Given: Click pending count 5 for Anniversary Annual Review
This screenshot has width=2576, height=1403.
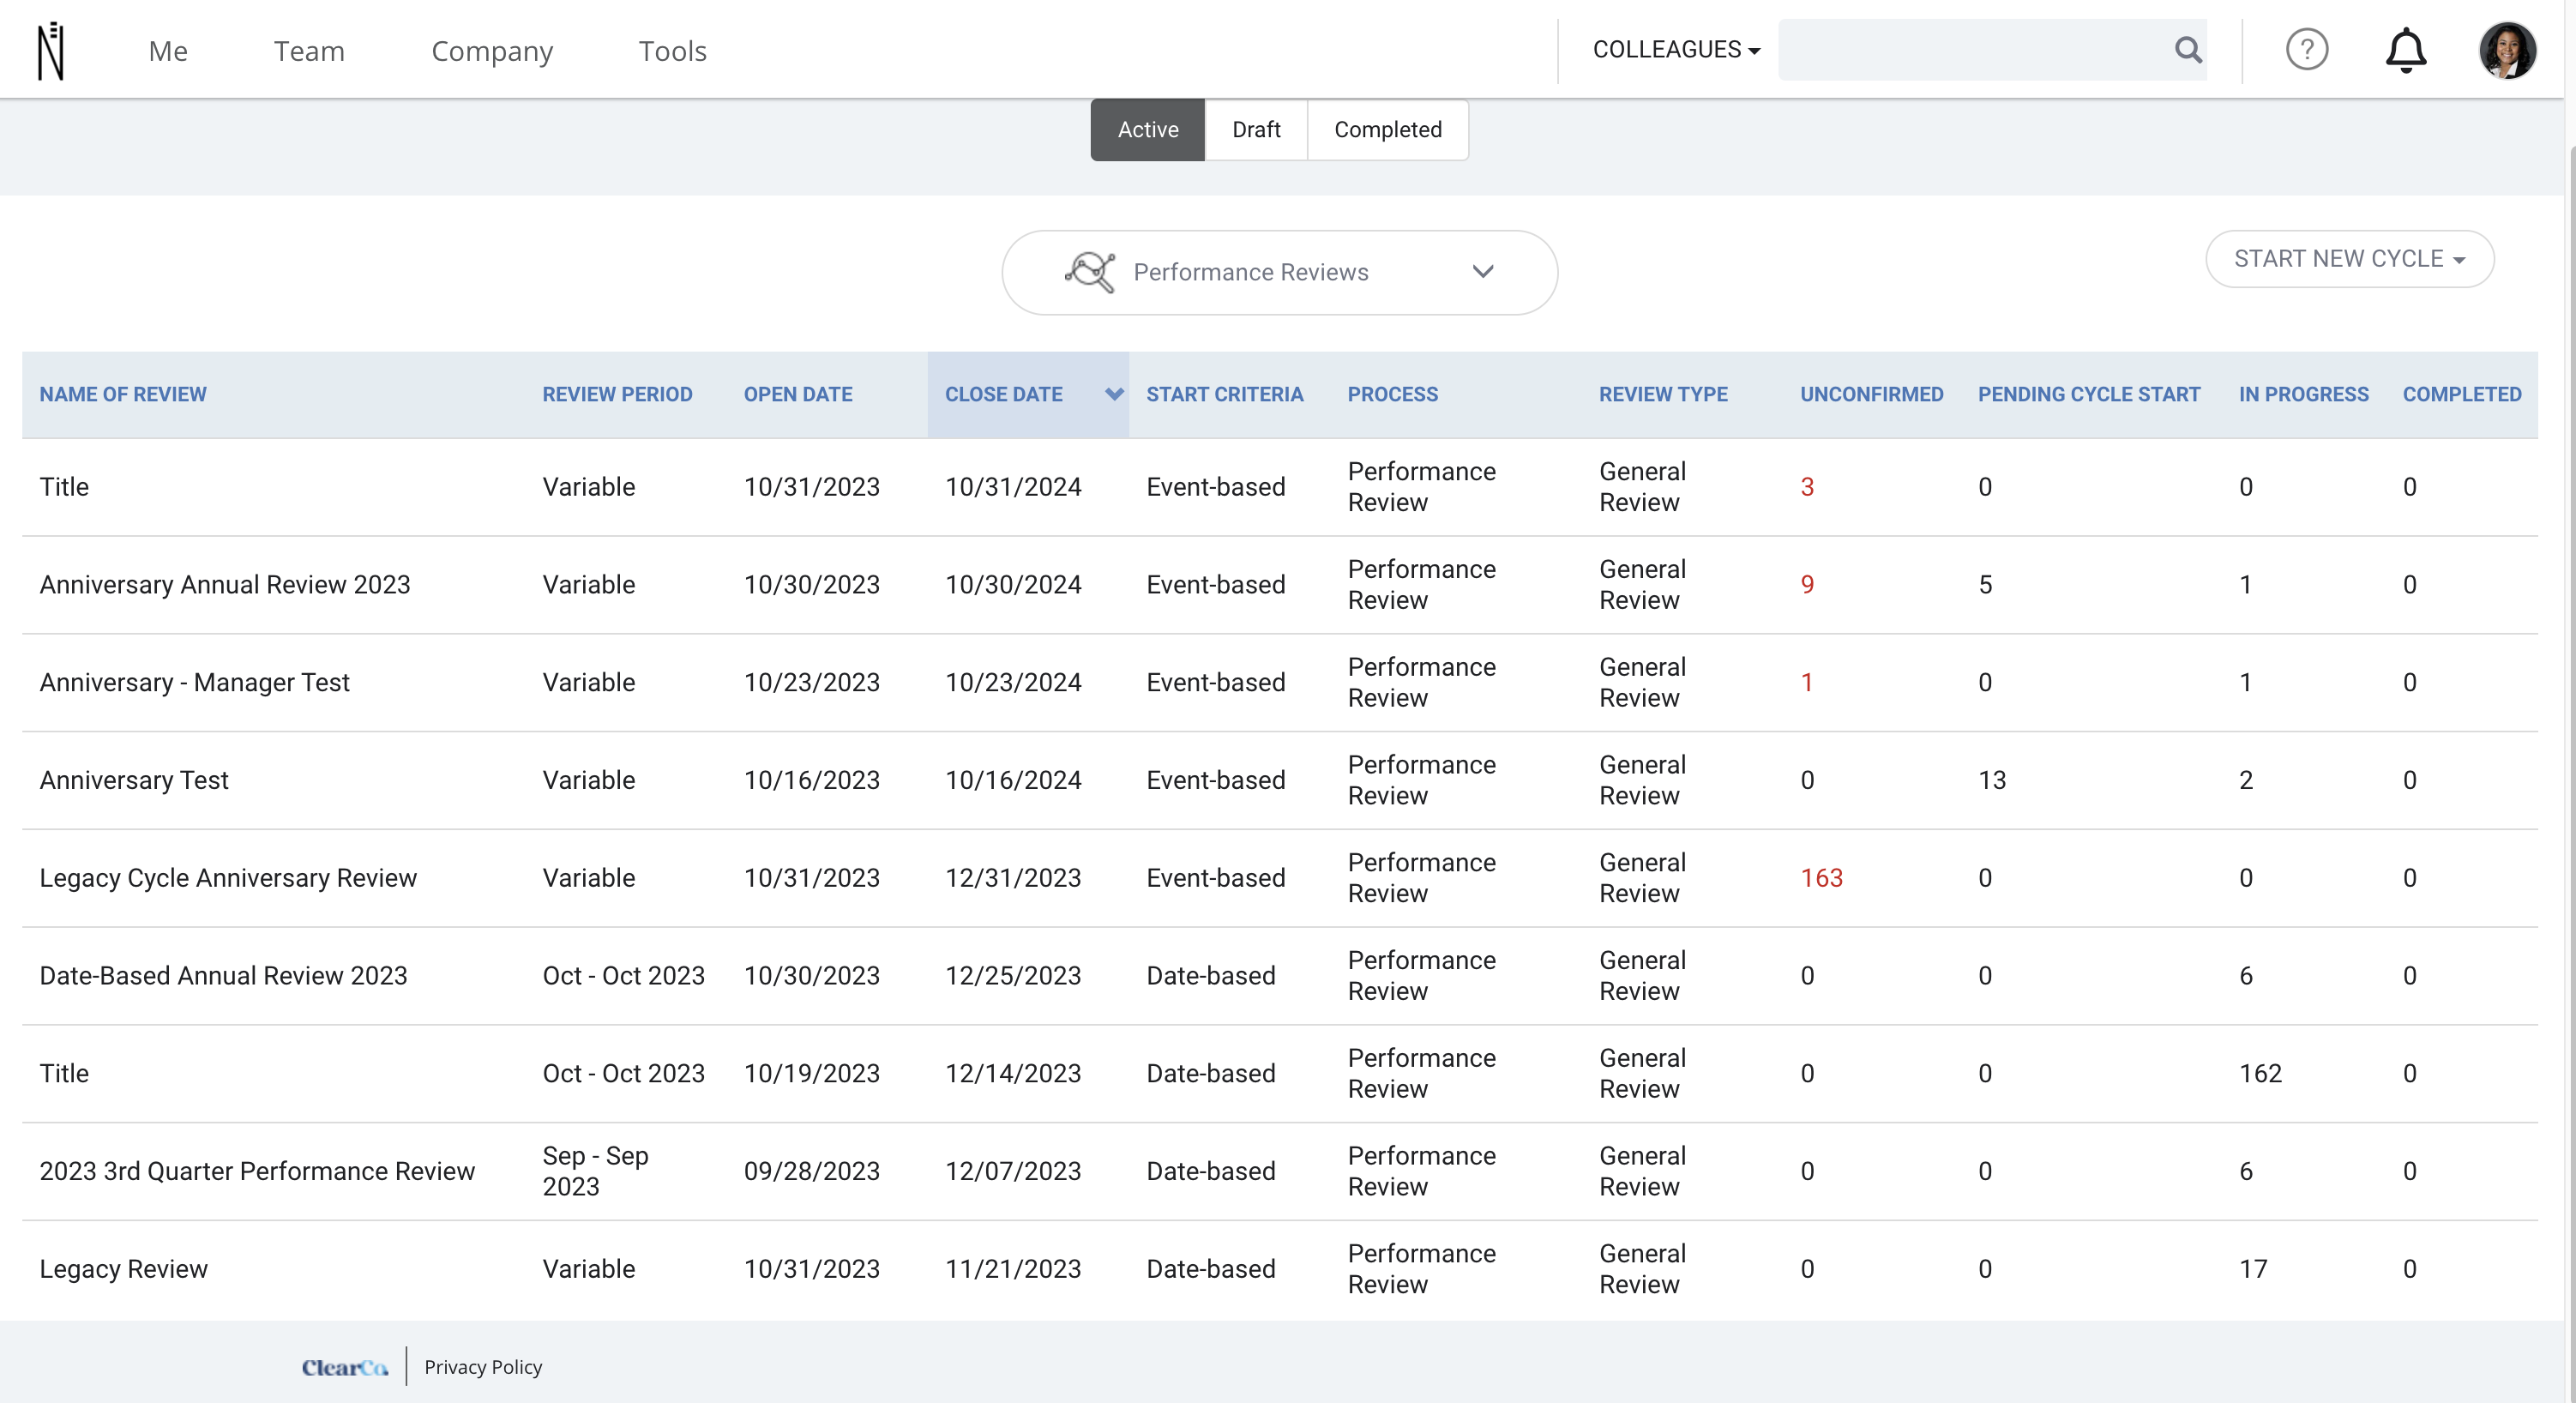Looking at the screenshot, I should (1985, 585).
